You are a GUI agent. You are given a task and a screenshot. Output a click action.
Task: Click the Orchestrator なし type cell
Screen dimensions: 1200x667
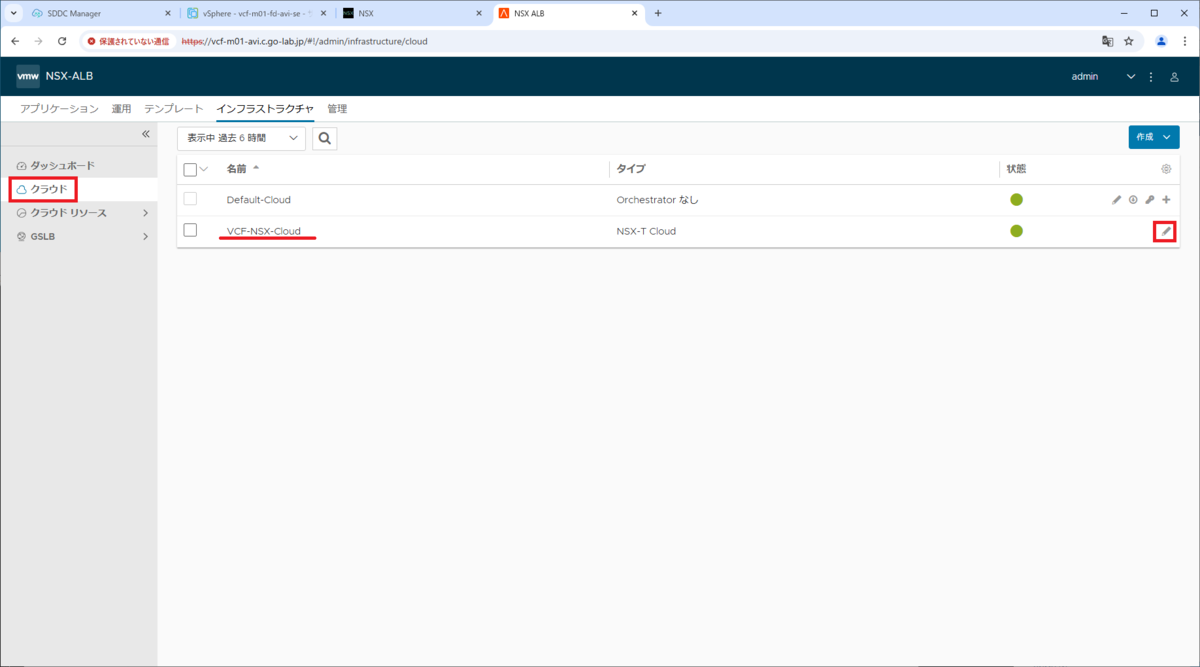(x=657, y=200)
